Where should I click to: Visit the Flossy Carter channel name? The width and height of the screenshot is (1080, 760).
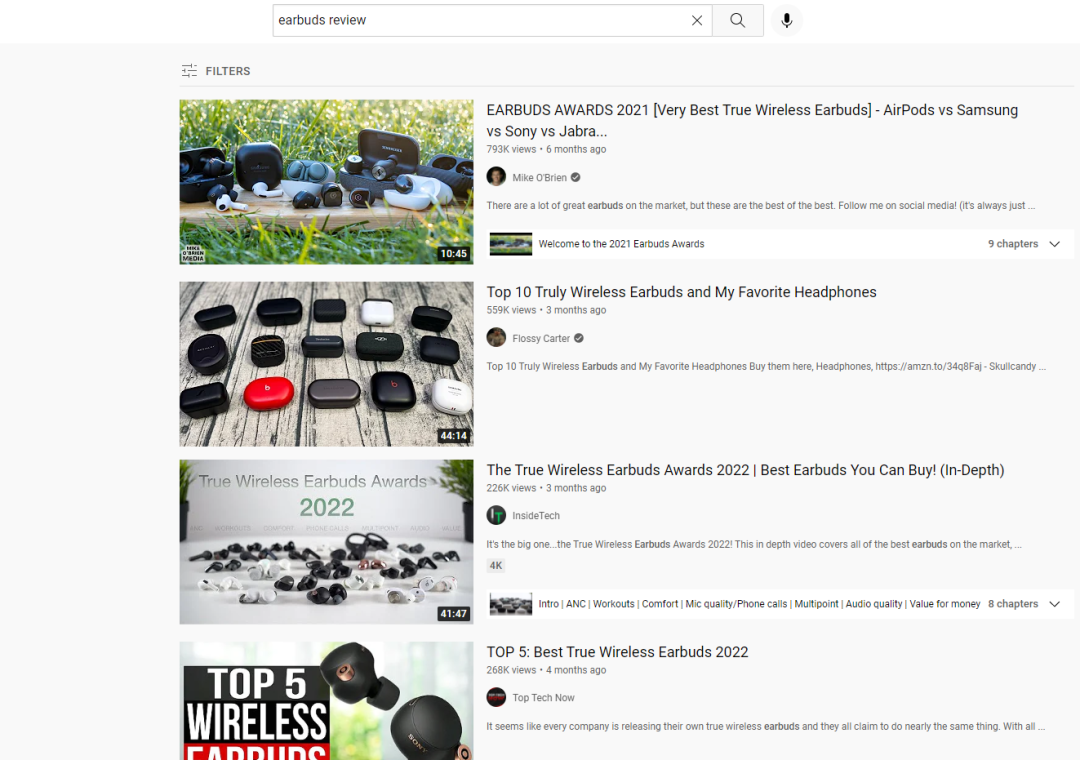pyautogui.click(x=541, y=338)
